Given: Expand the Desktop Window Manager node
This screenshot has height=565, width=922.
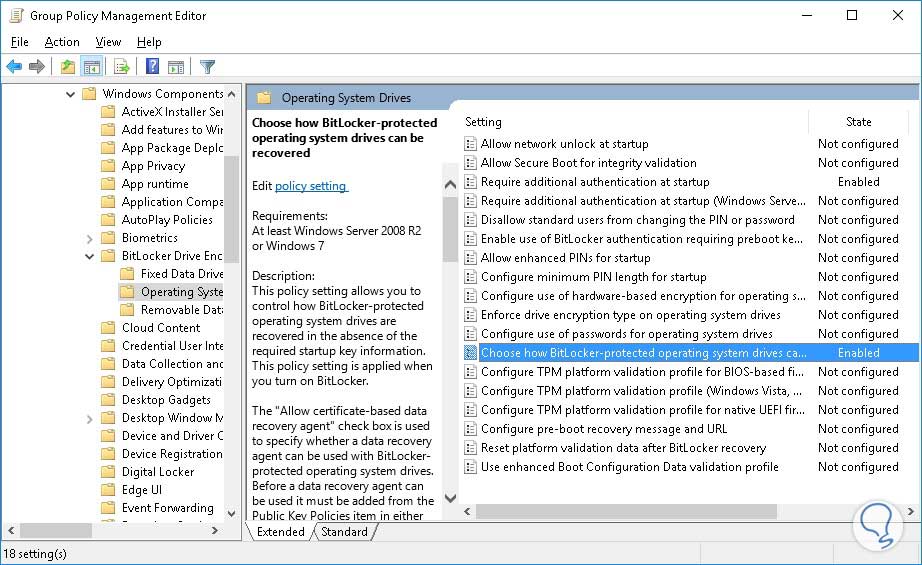Looking at the screenshot, I should (89, 419).
